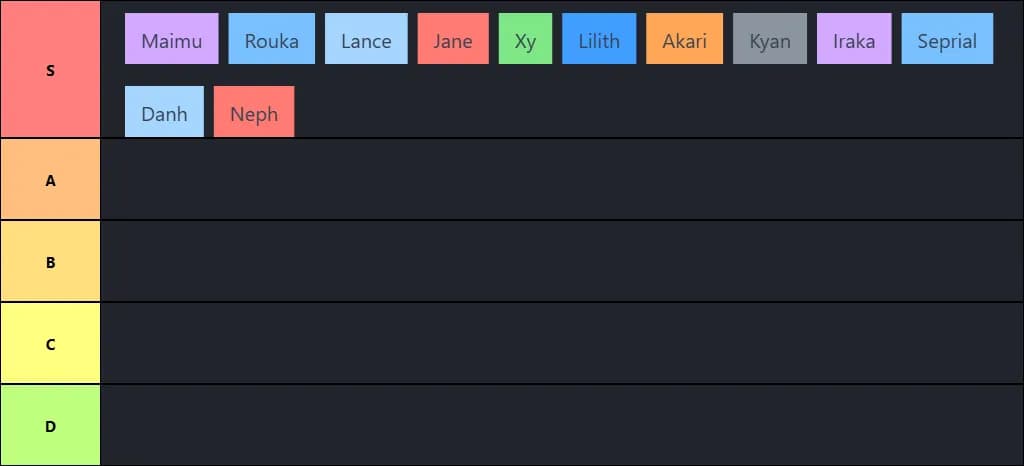Select the gray Kyan tile
The width and height of the screenshot is (1024, 466).
770,40
